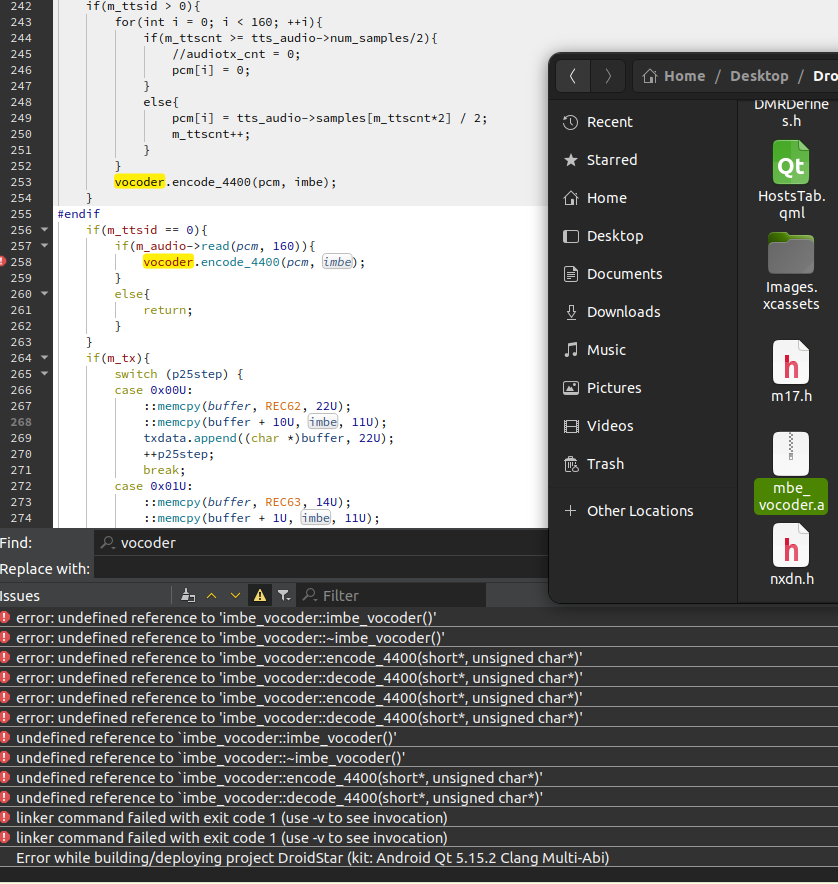Open the Images.xcassets folder icon
The height and width of the screenshot is (884, 838).
click(790, 254)
